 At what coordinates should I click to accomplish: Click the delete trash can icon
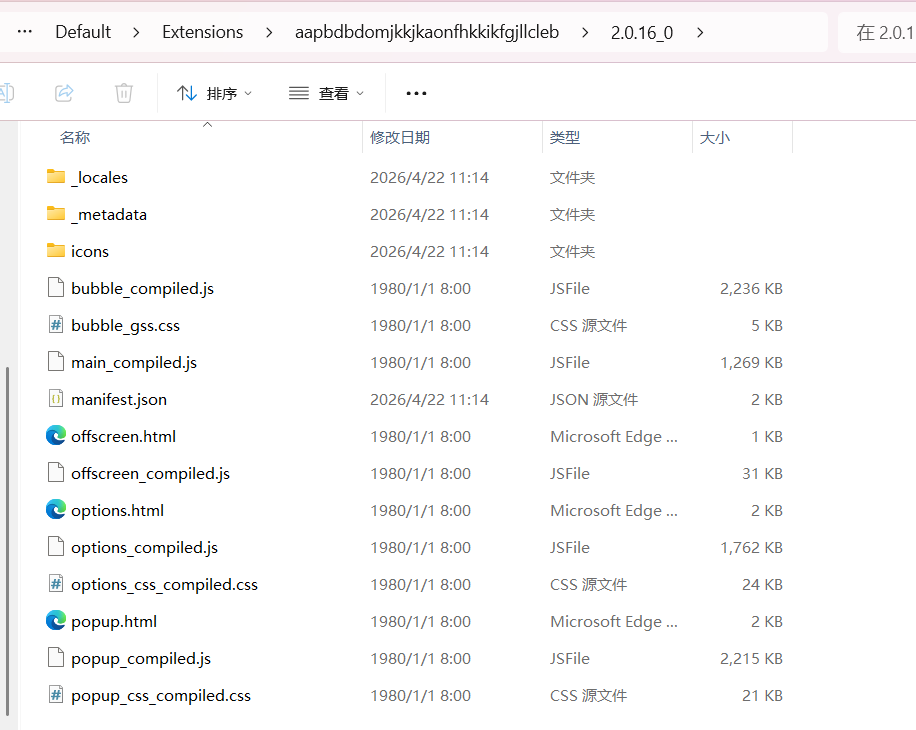[124, 93]
